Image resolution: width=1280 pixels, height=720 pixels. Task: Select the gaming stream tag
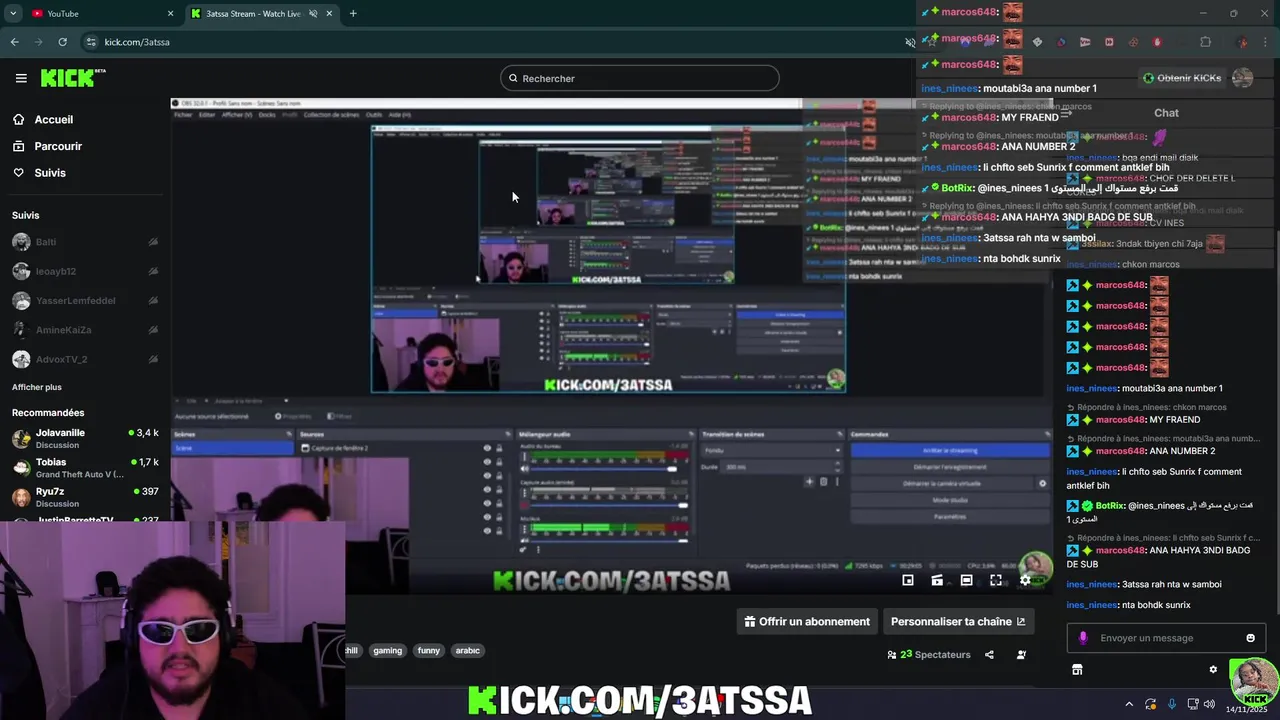387,651
